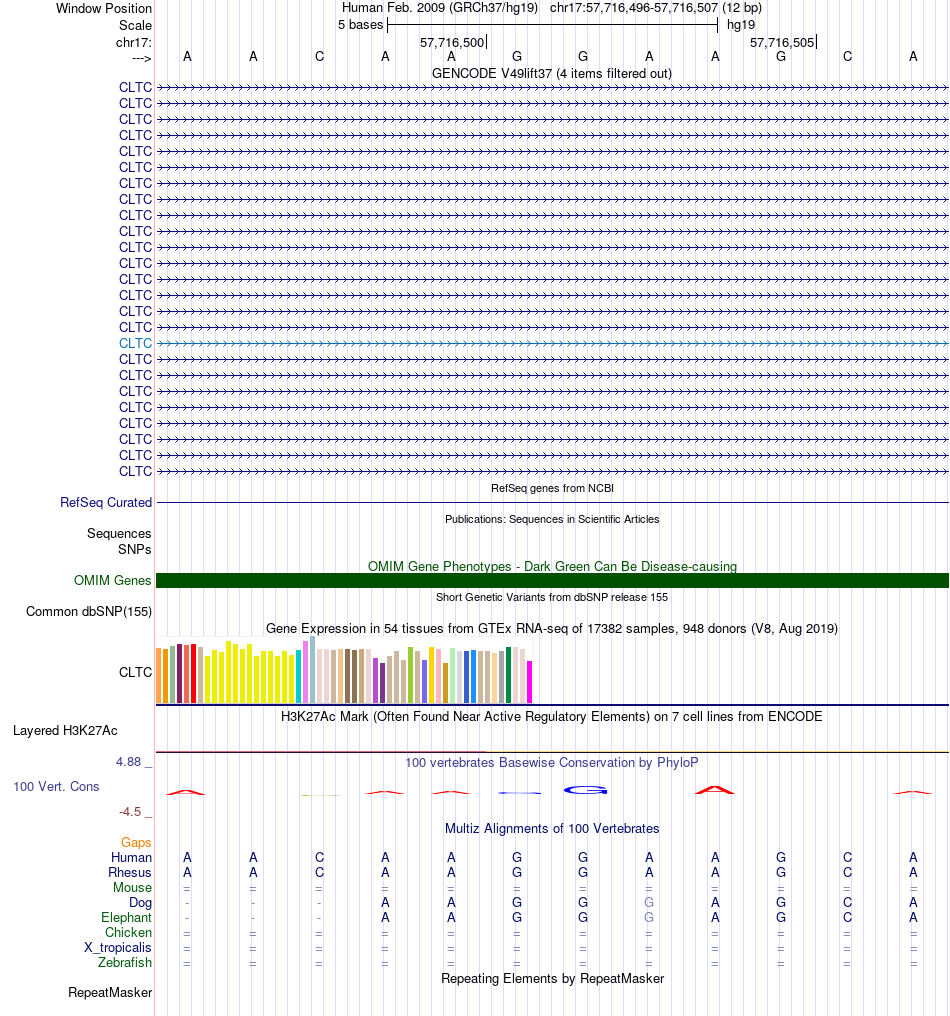Click the hg19 label beside the scale bar

pos(741,25)
